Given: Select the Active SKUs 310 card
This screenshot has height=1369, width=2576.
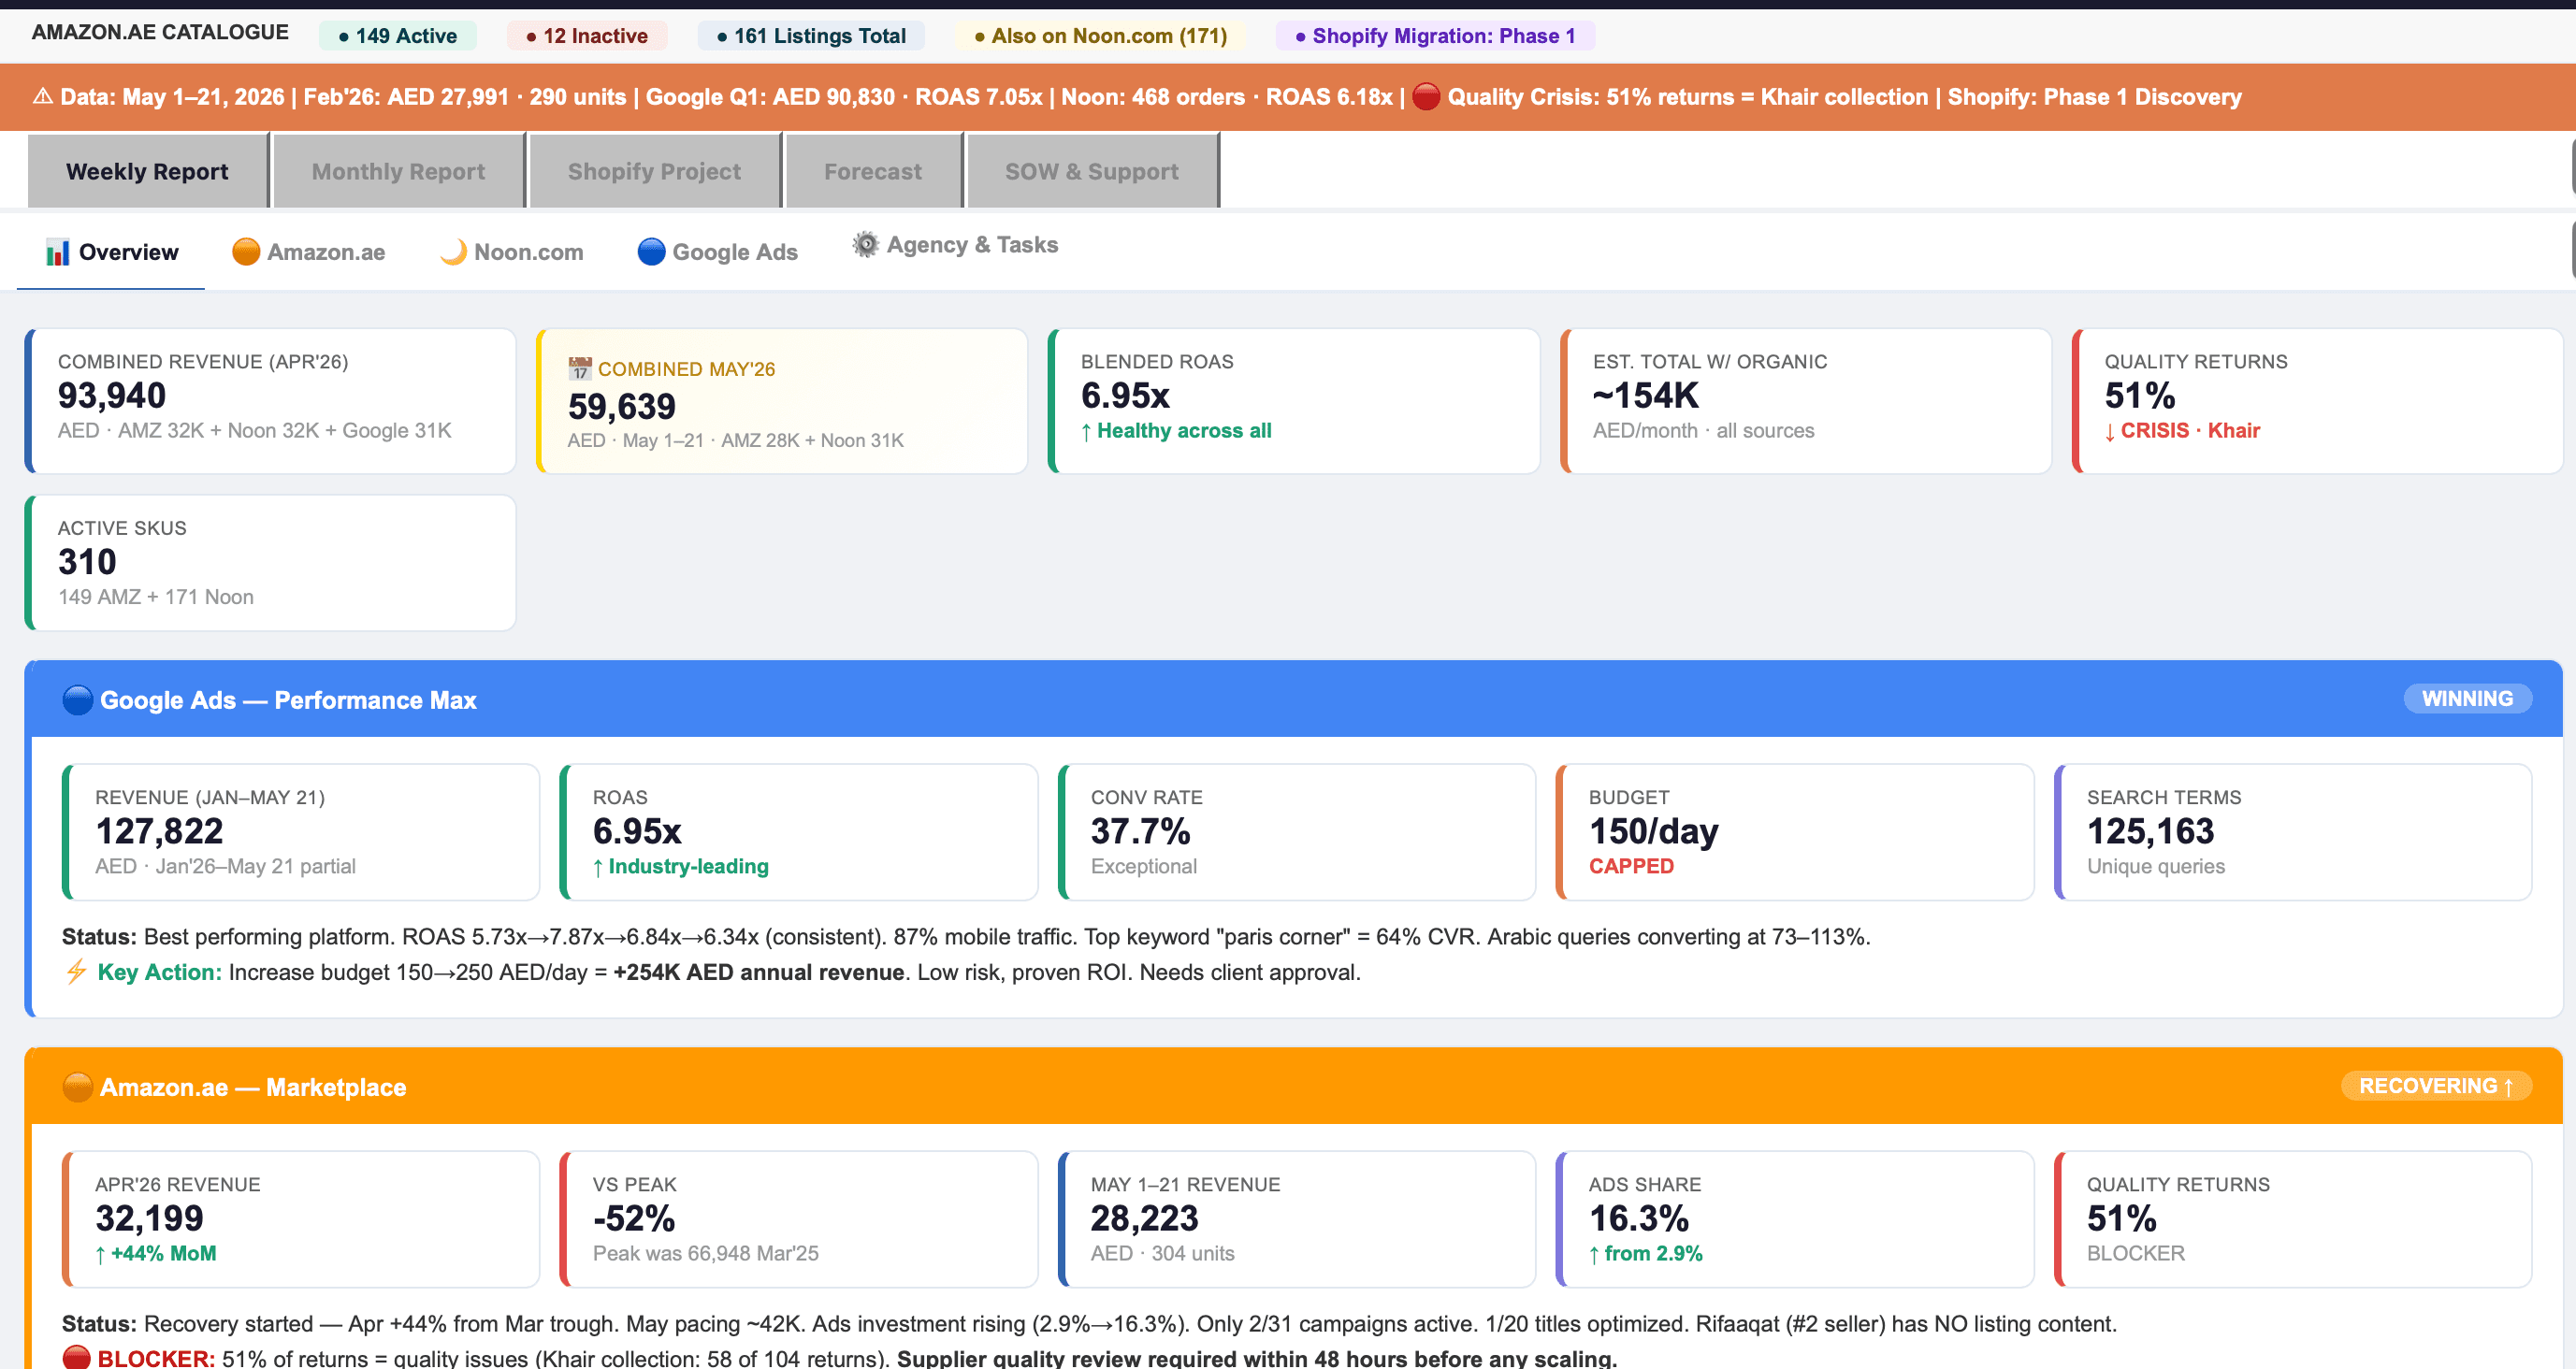Looking at the screenshot, I should [270, 563].
